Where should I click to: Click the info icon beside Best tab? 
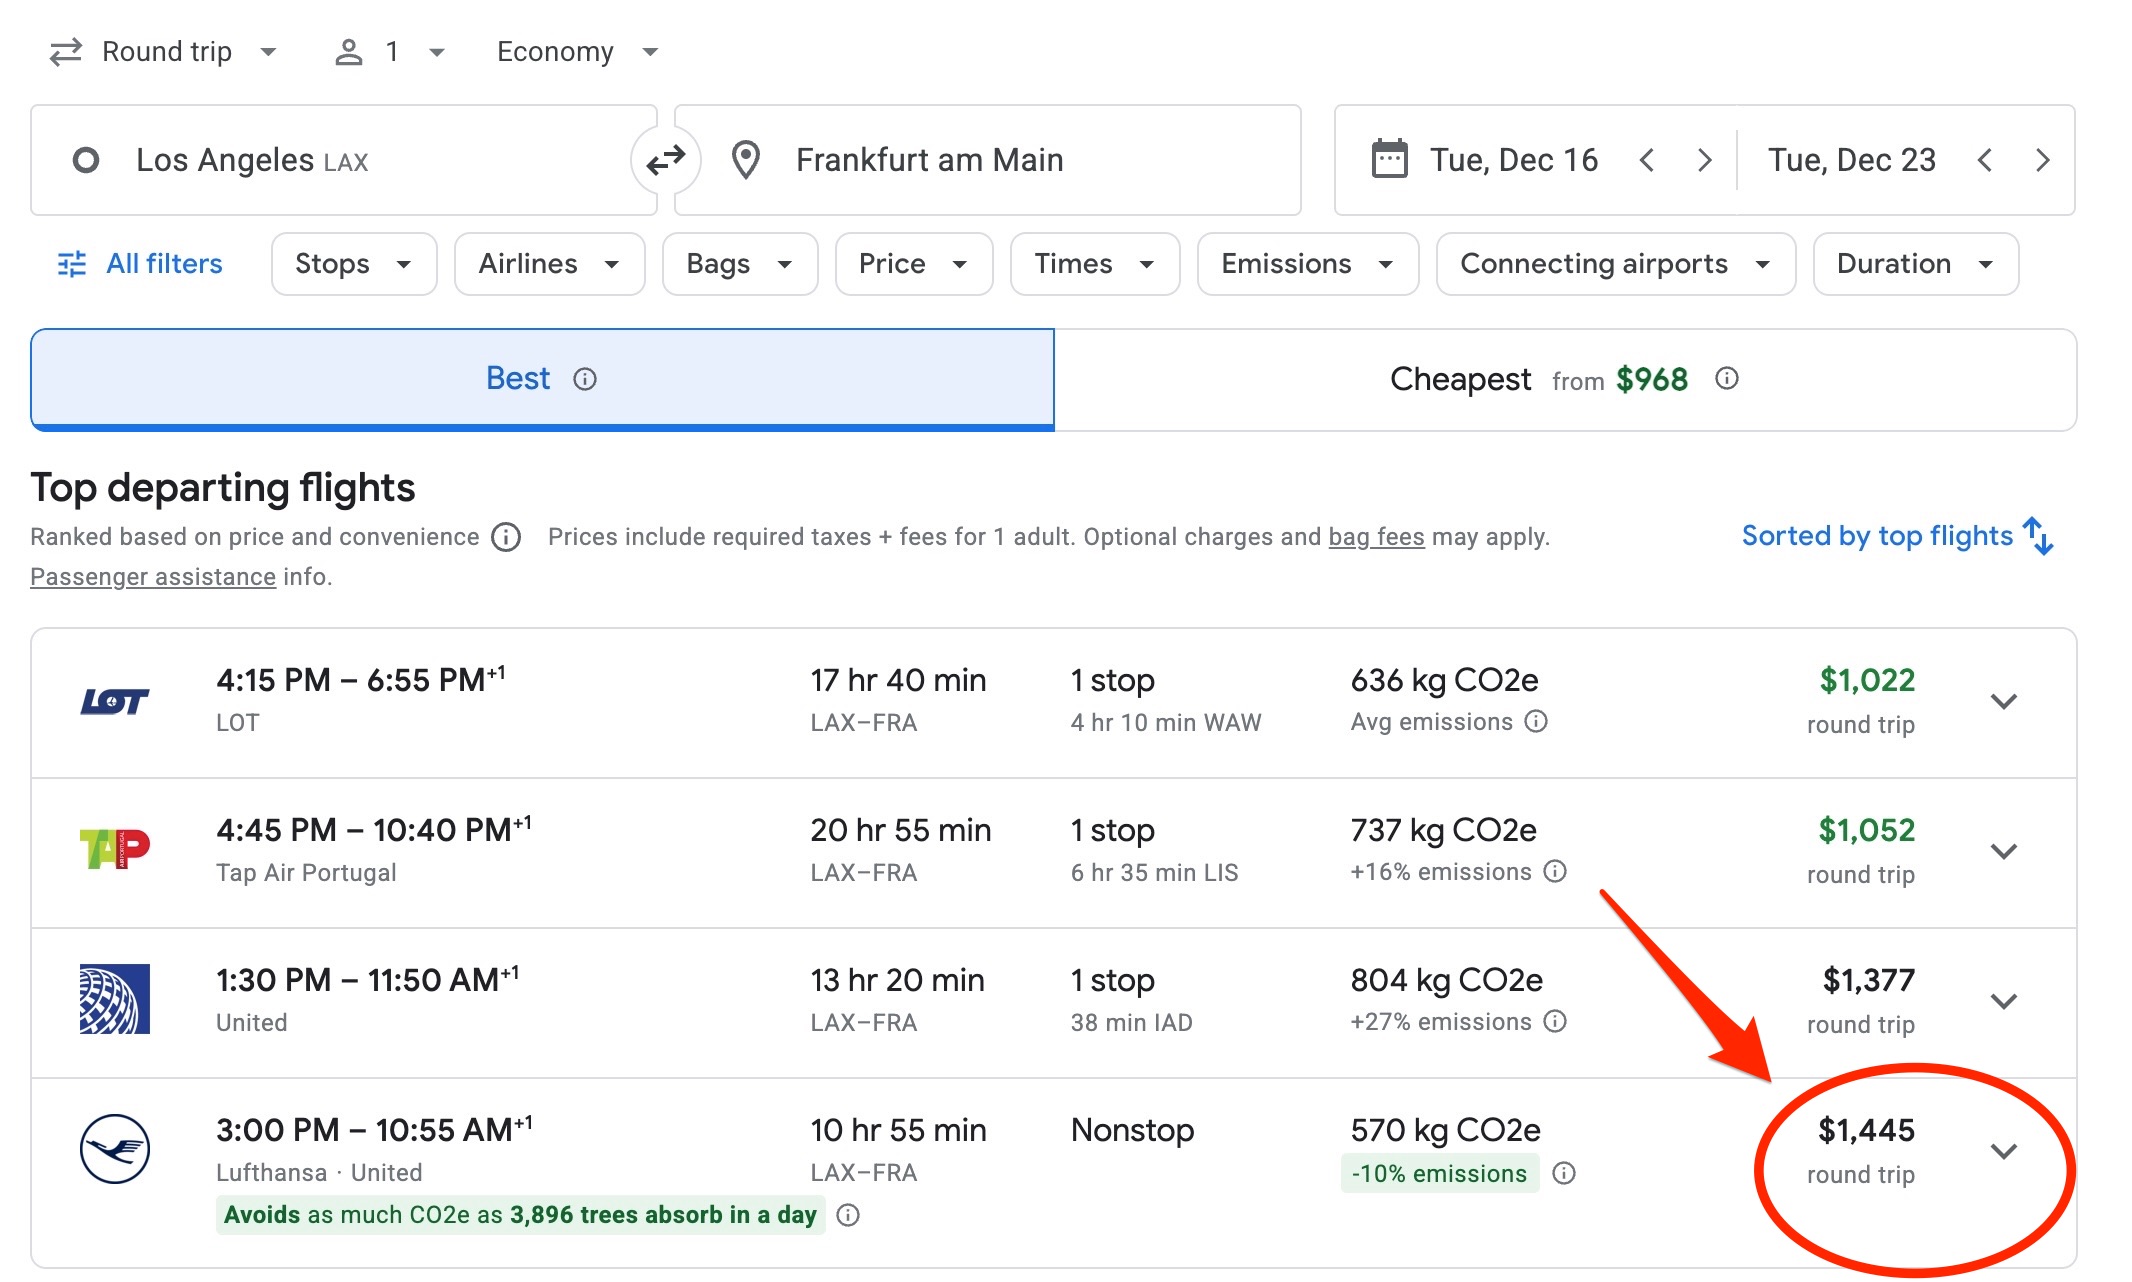[x=585, y=379]
